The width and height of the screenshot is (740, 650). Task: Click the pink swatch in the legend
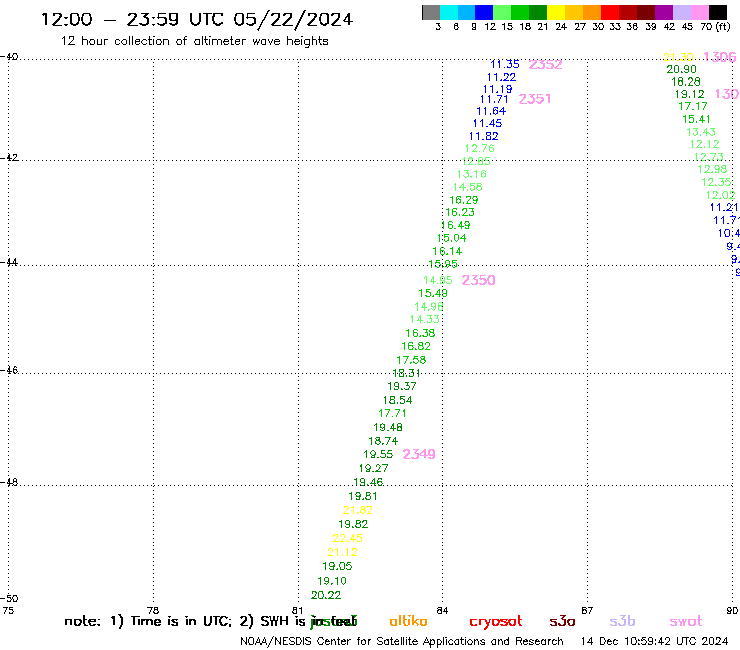(x=699, y=12)
